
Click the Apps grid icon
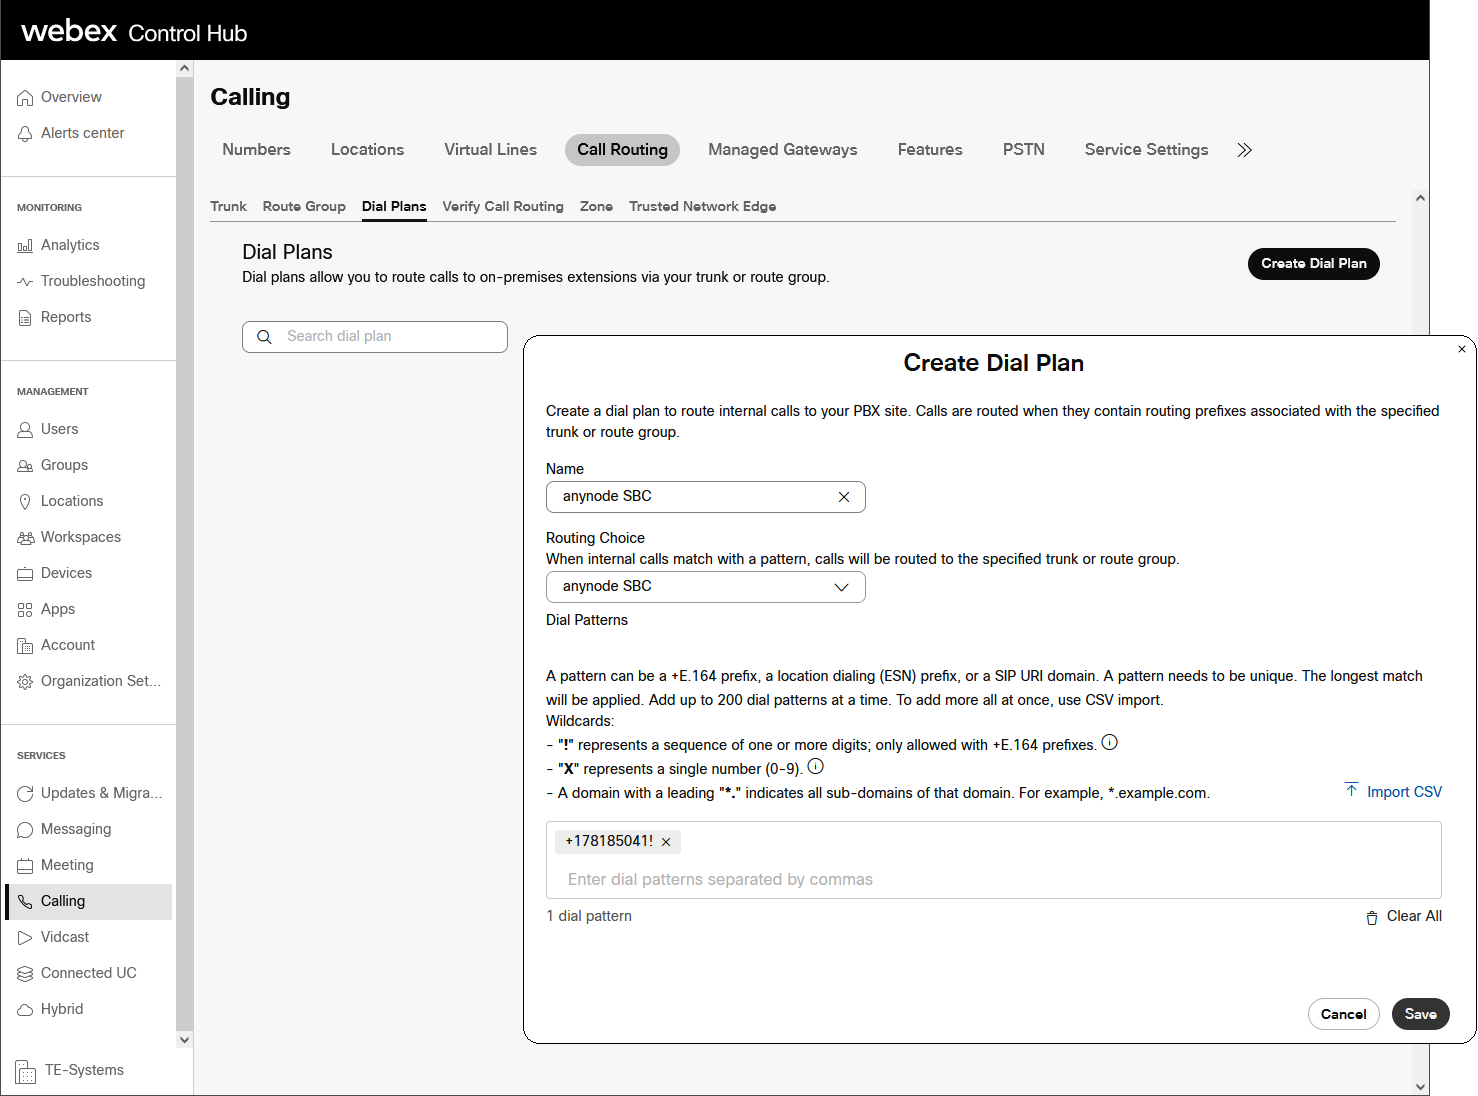(25, 610)
